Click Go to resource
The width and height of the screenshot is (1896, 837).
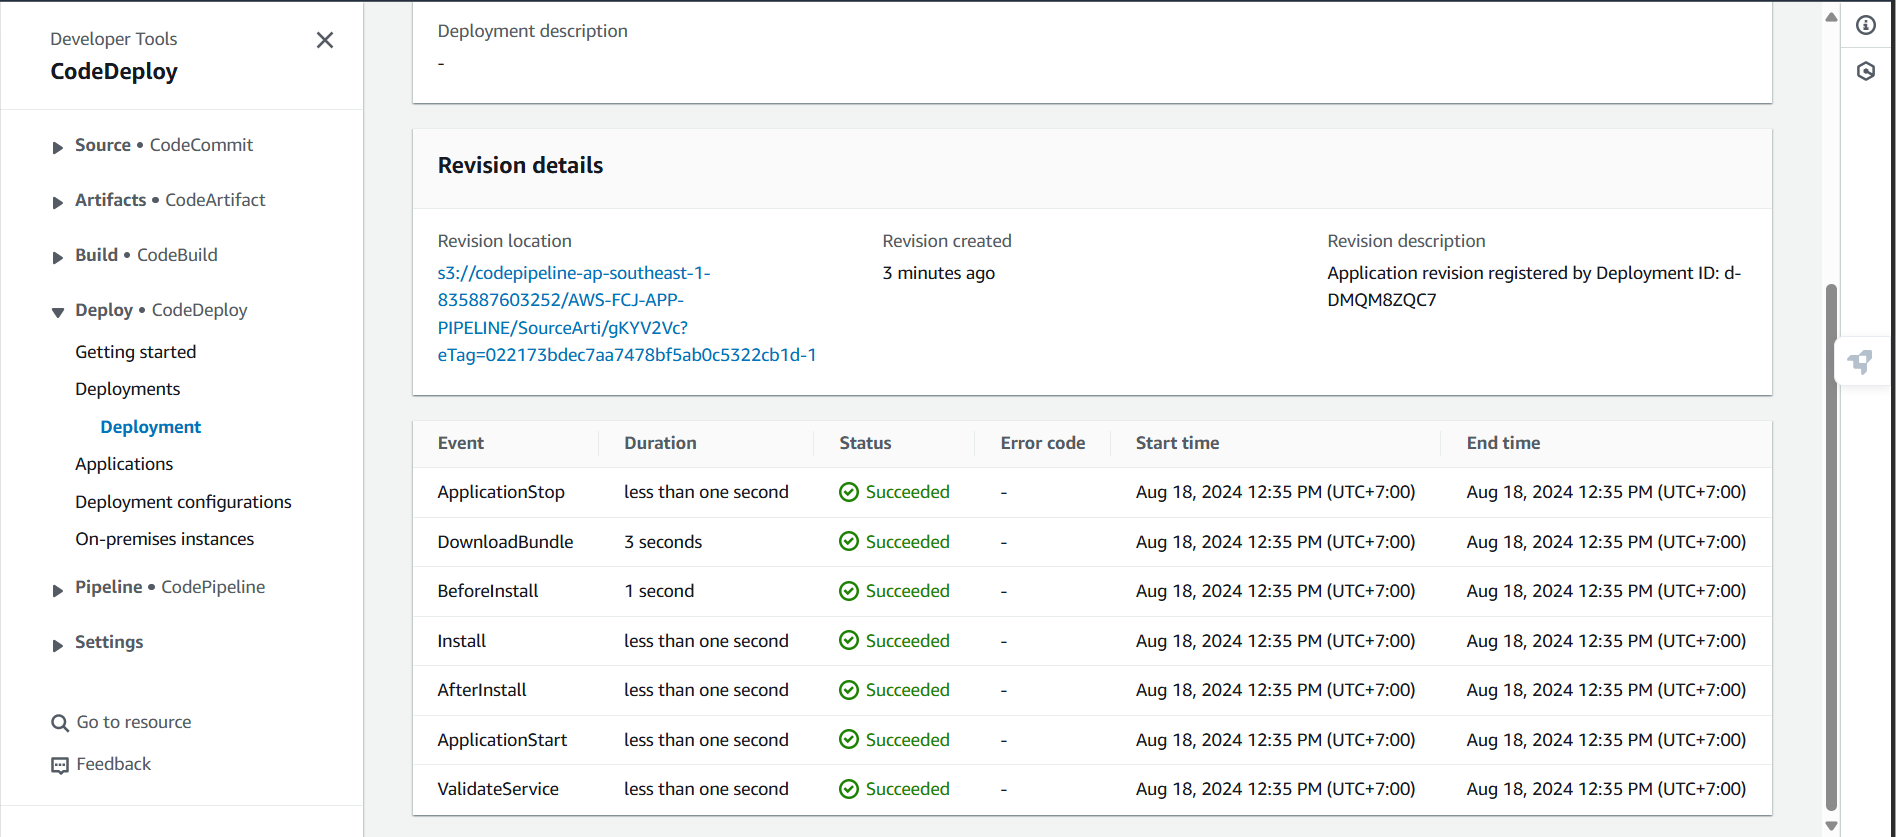click(x=134, y=722)
